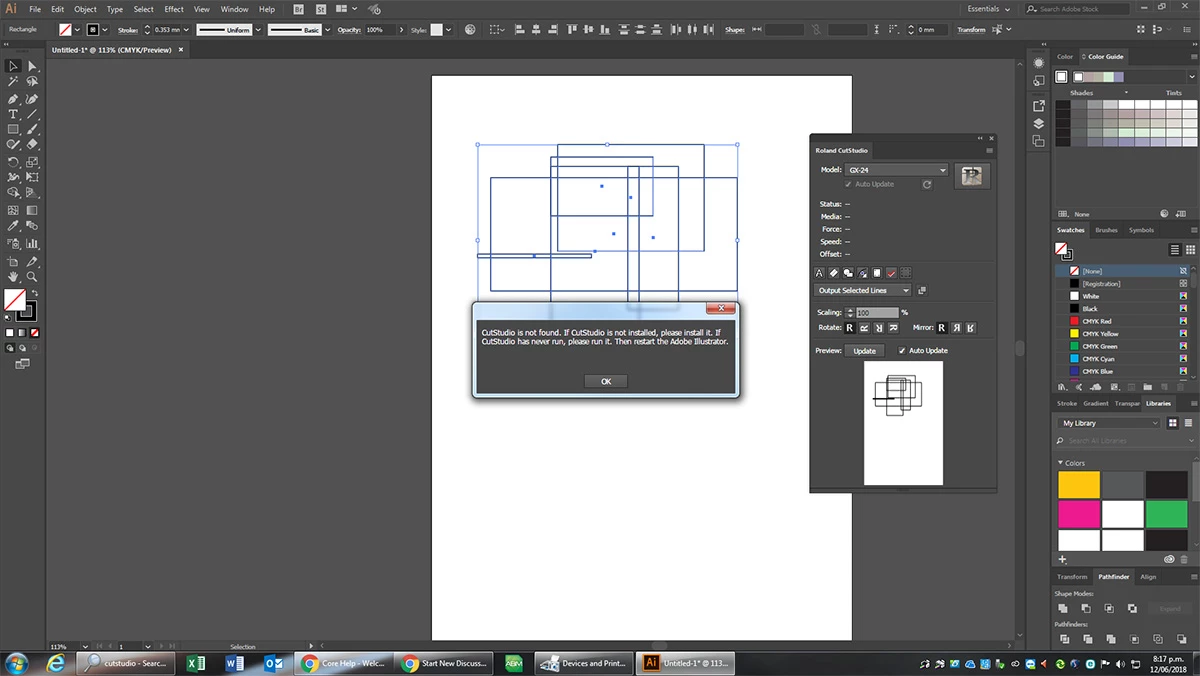Select the Rotate tool
The height and width of the screenshot is (676, 1200).
13,161
